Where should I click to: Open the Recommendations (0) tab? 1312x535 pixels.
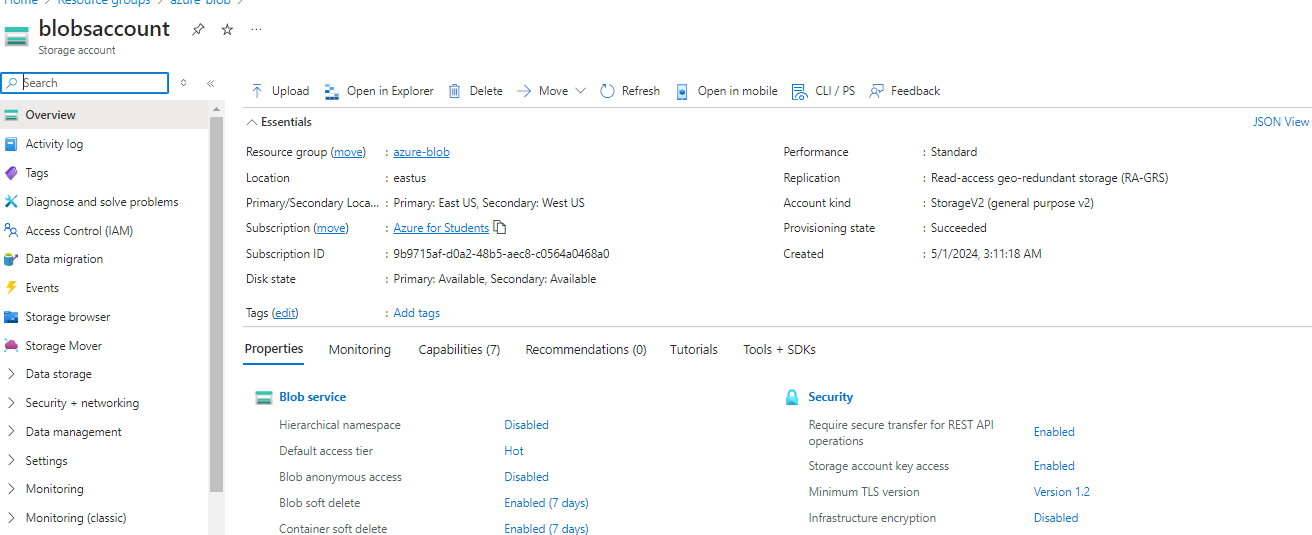click(586, 350)
